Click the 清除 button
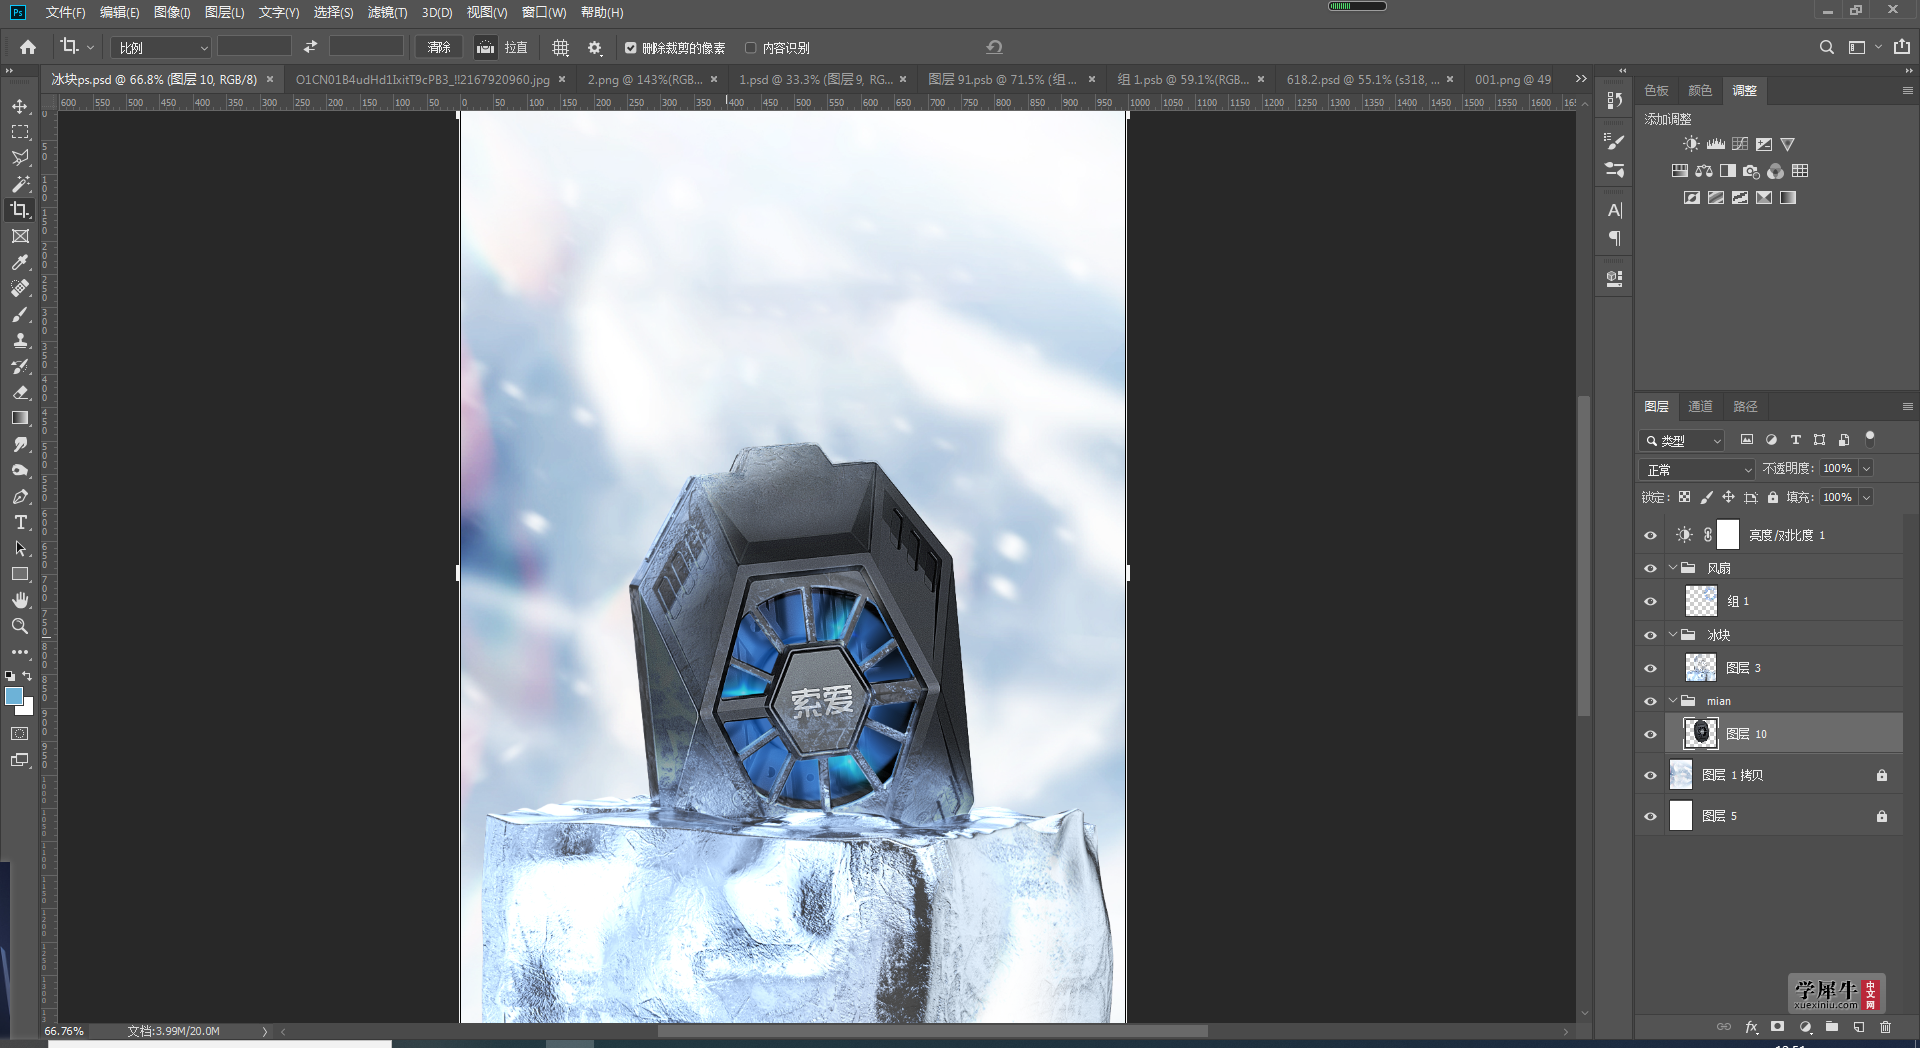 [439, 47]
